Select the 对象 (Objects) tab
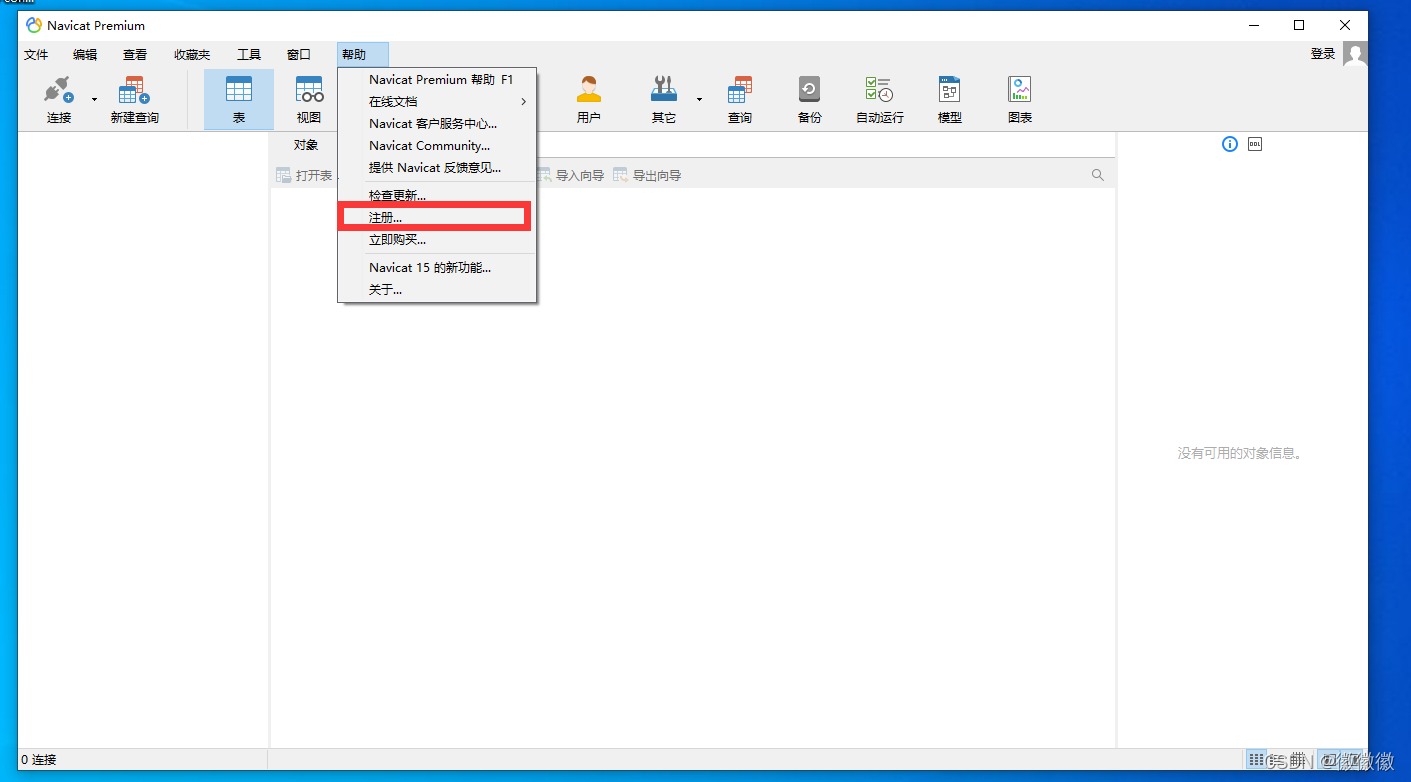This screenshot has height=782, width=1411. pyautogui.click(x=306, y=145)
